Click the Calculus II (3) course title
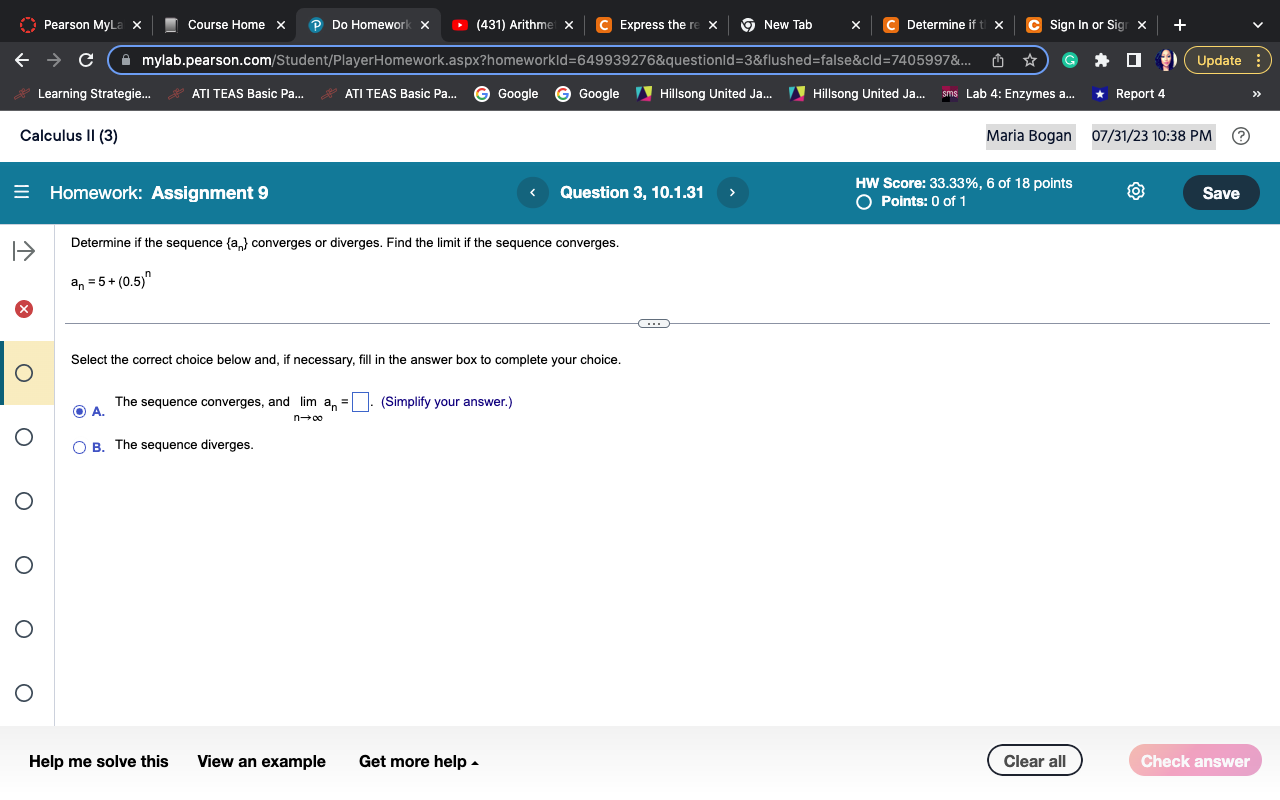The width and height of the screenshot is (1280, 800). pos(69,136)
